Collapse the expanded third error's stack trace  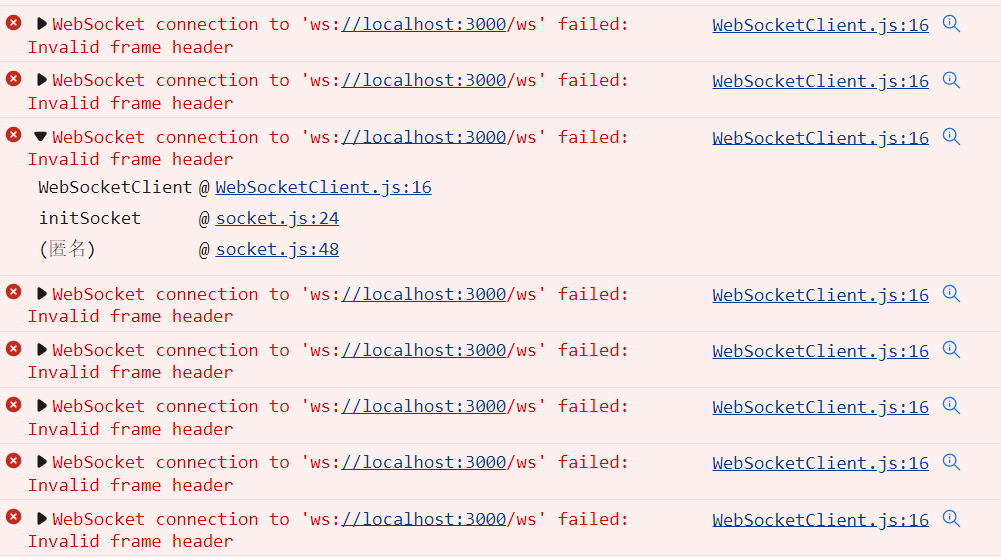41,137
